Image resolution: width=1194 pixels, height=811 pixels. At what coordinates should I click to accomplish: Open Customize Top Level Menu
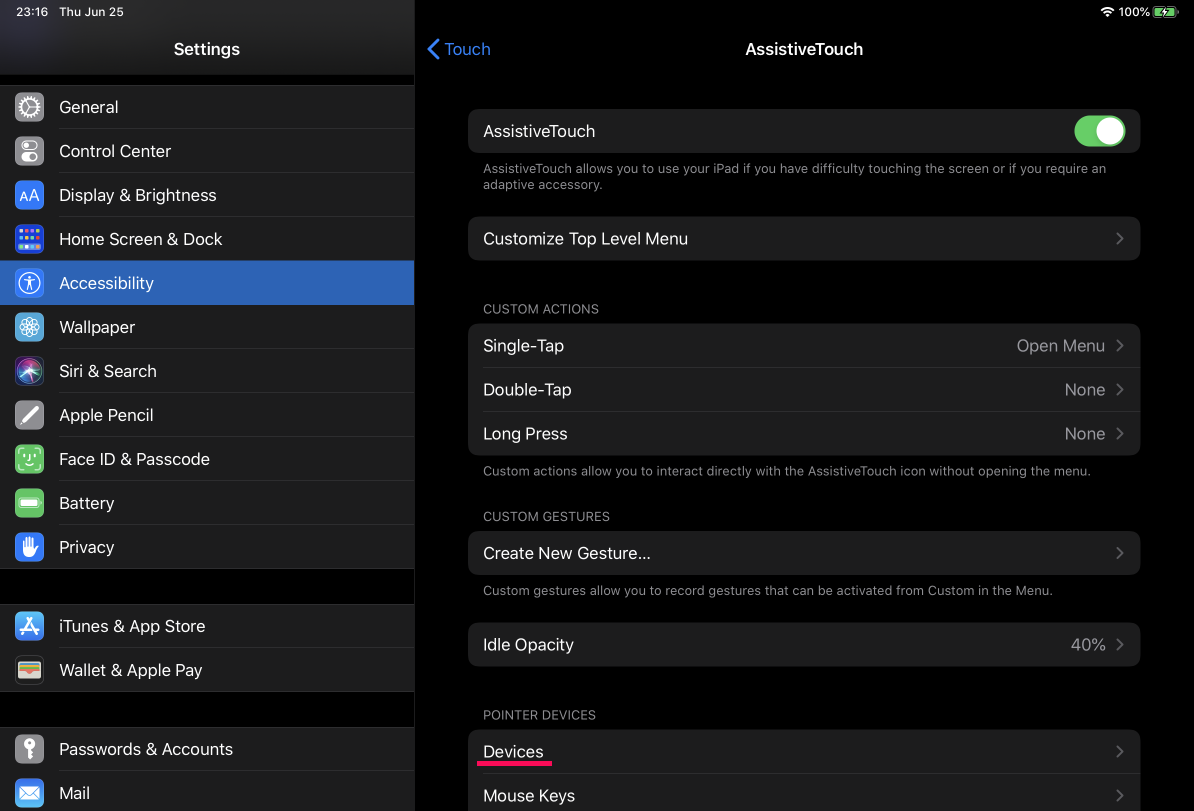coord(804,239)
